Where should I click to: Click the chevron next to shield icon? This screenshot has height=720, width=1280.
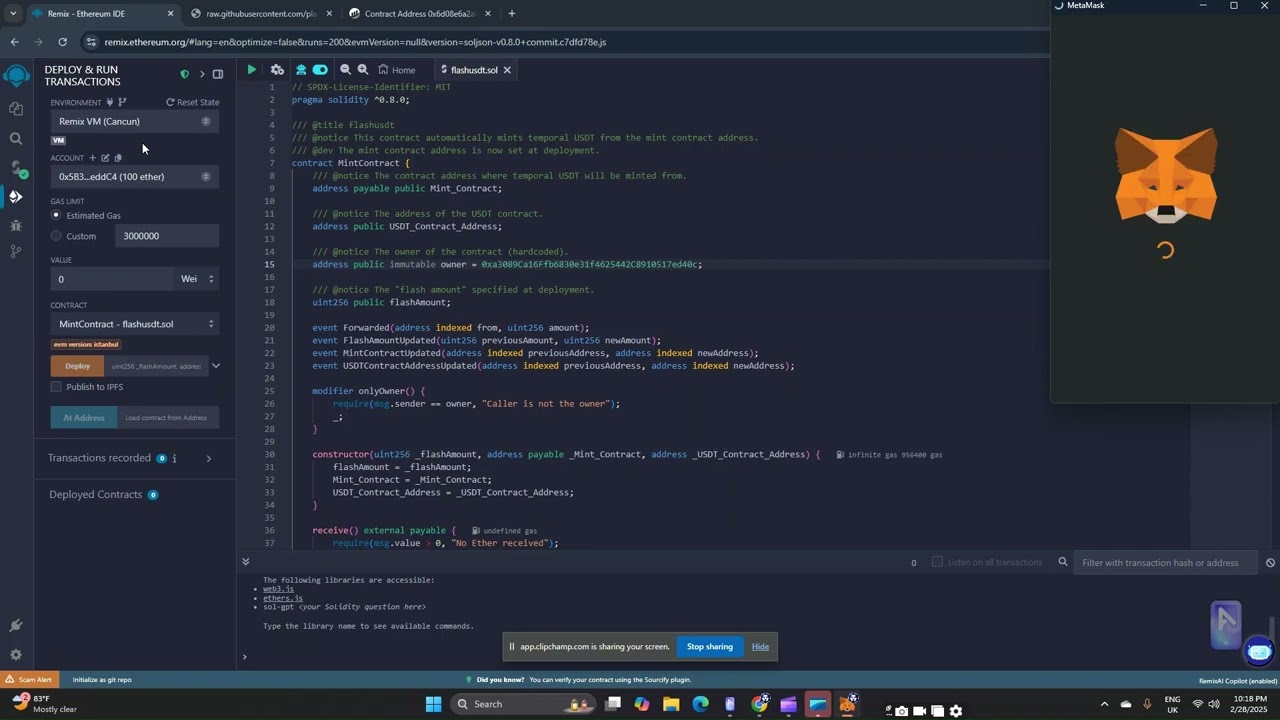201,75
